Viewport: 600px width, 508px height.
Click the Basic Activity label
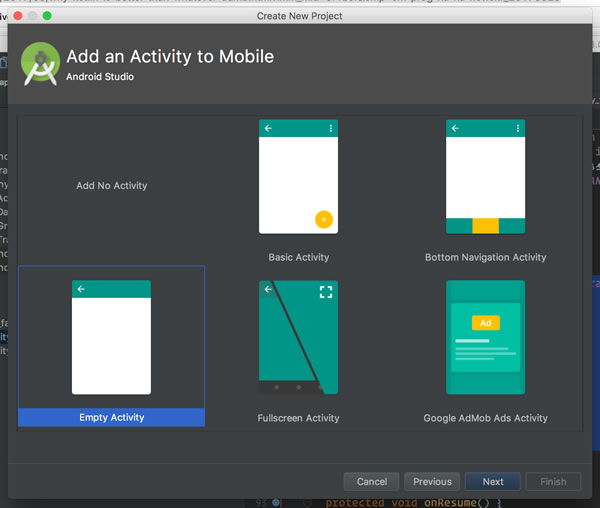(x=298, y=257)
